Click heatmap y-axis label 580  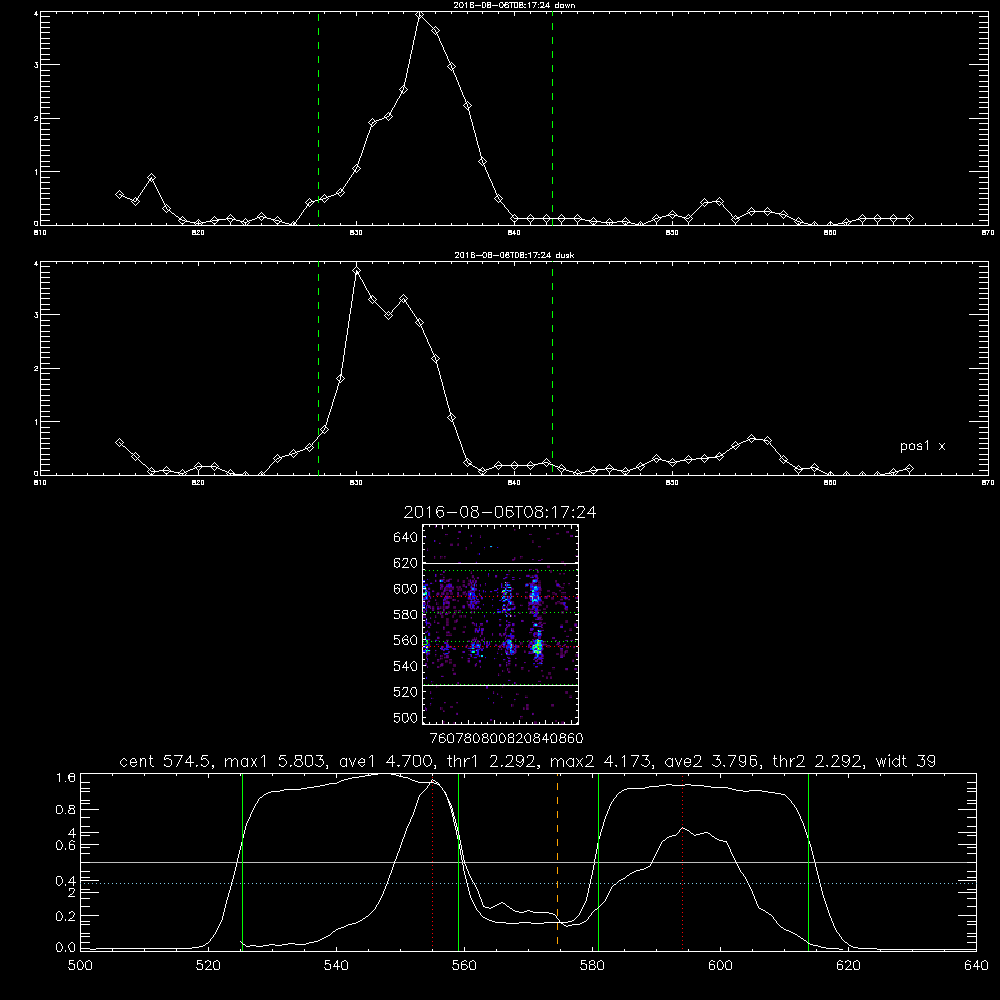(406, 615)
